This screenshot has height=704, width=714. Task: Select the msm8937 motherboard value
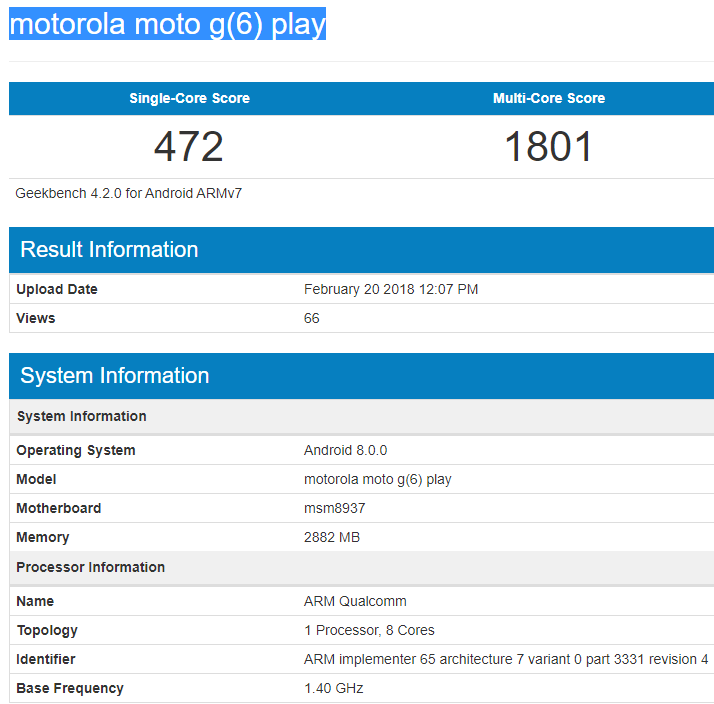point(335,508)
